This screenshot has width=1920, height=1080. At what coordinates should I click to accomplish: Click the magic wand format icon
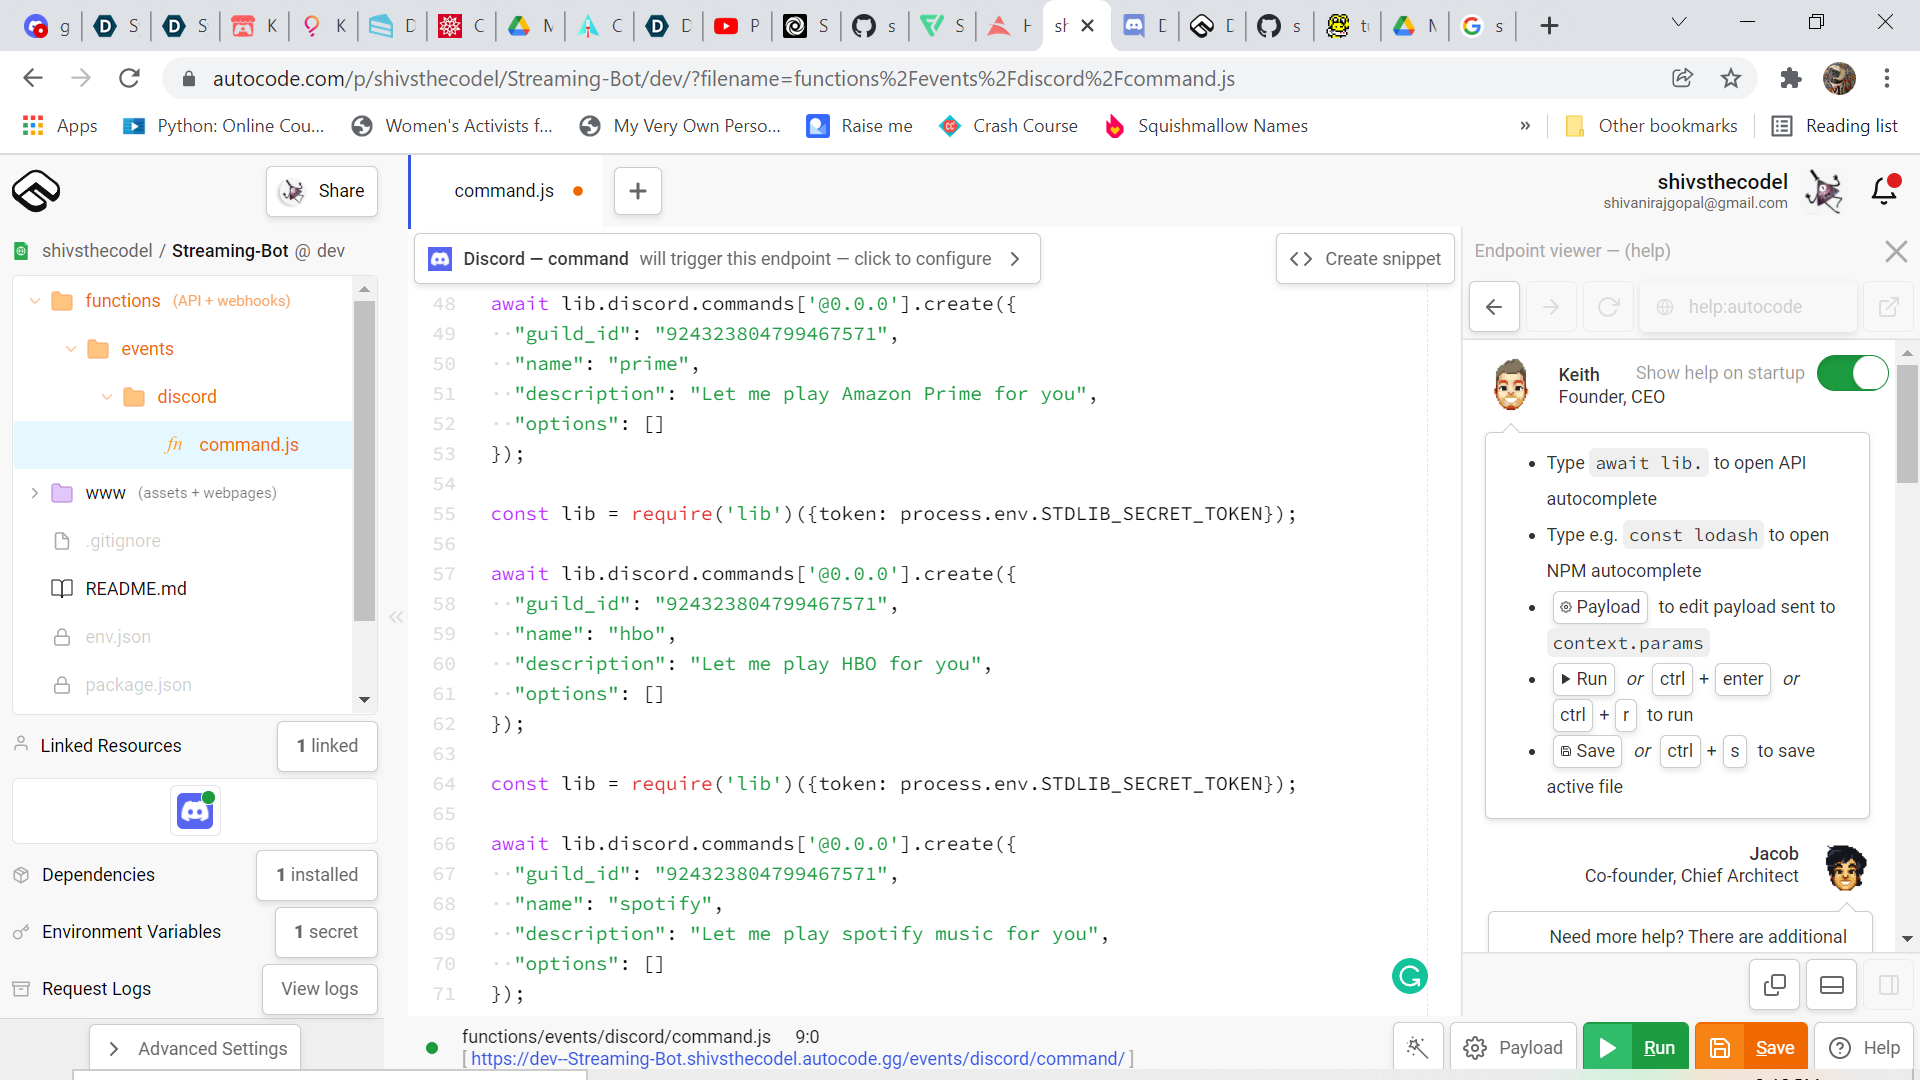click(1417, 1047)
